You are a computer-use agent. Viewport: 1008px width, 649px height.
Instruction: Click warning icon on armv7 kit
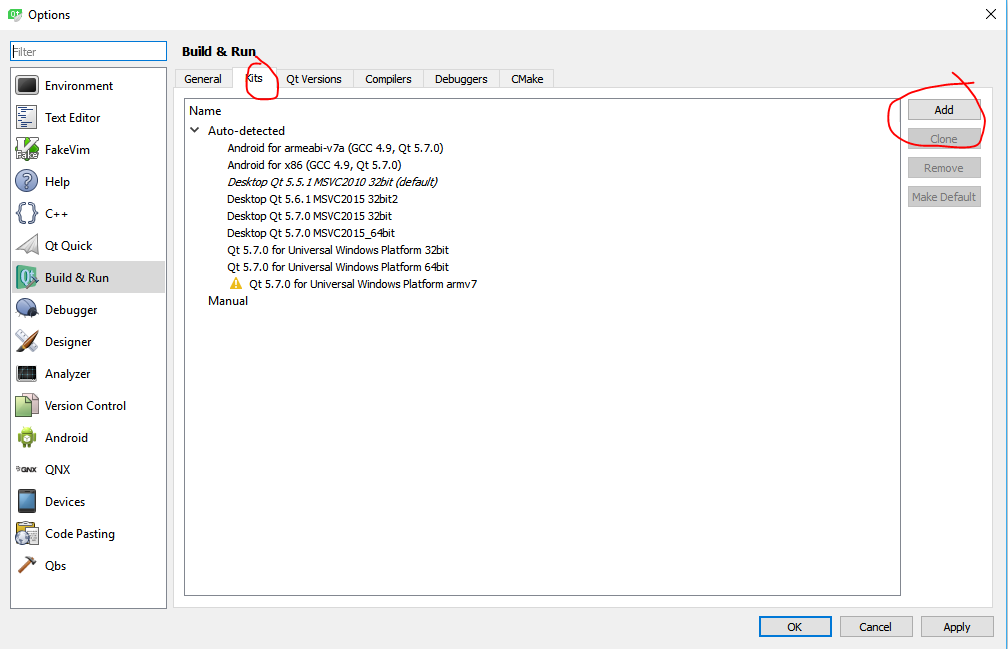click(x=236, y=284)
